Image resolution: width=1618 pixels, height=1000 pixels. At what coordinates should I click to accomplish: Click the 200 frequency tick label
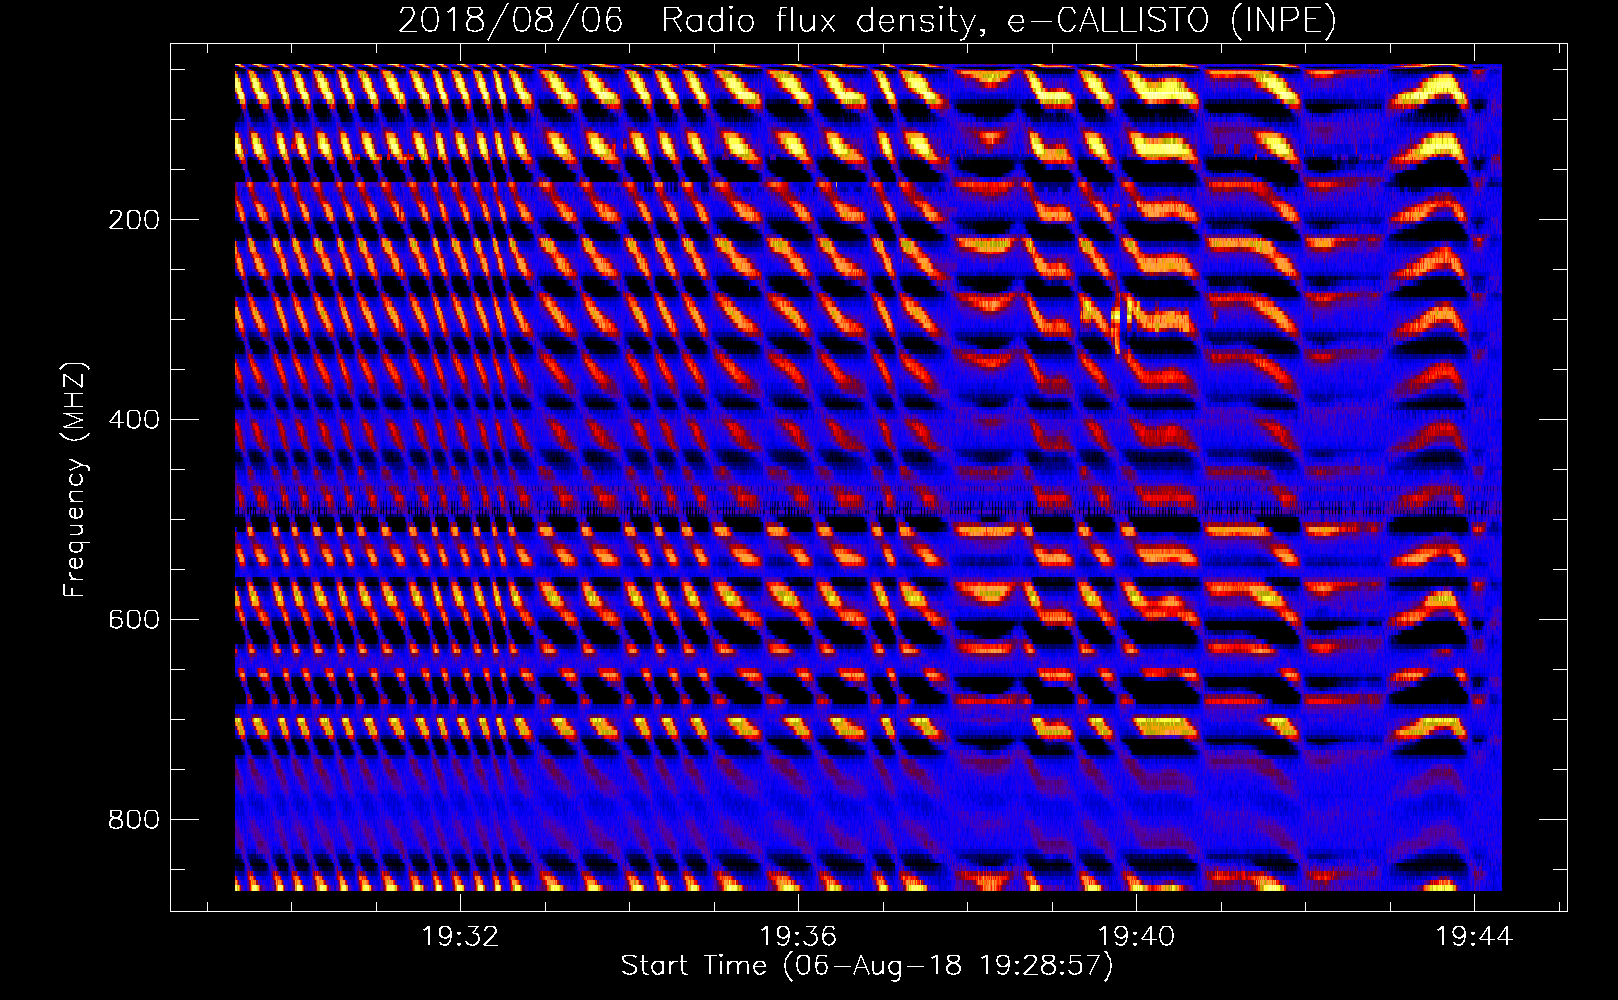click(x=134, y=220)
